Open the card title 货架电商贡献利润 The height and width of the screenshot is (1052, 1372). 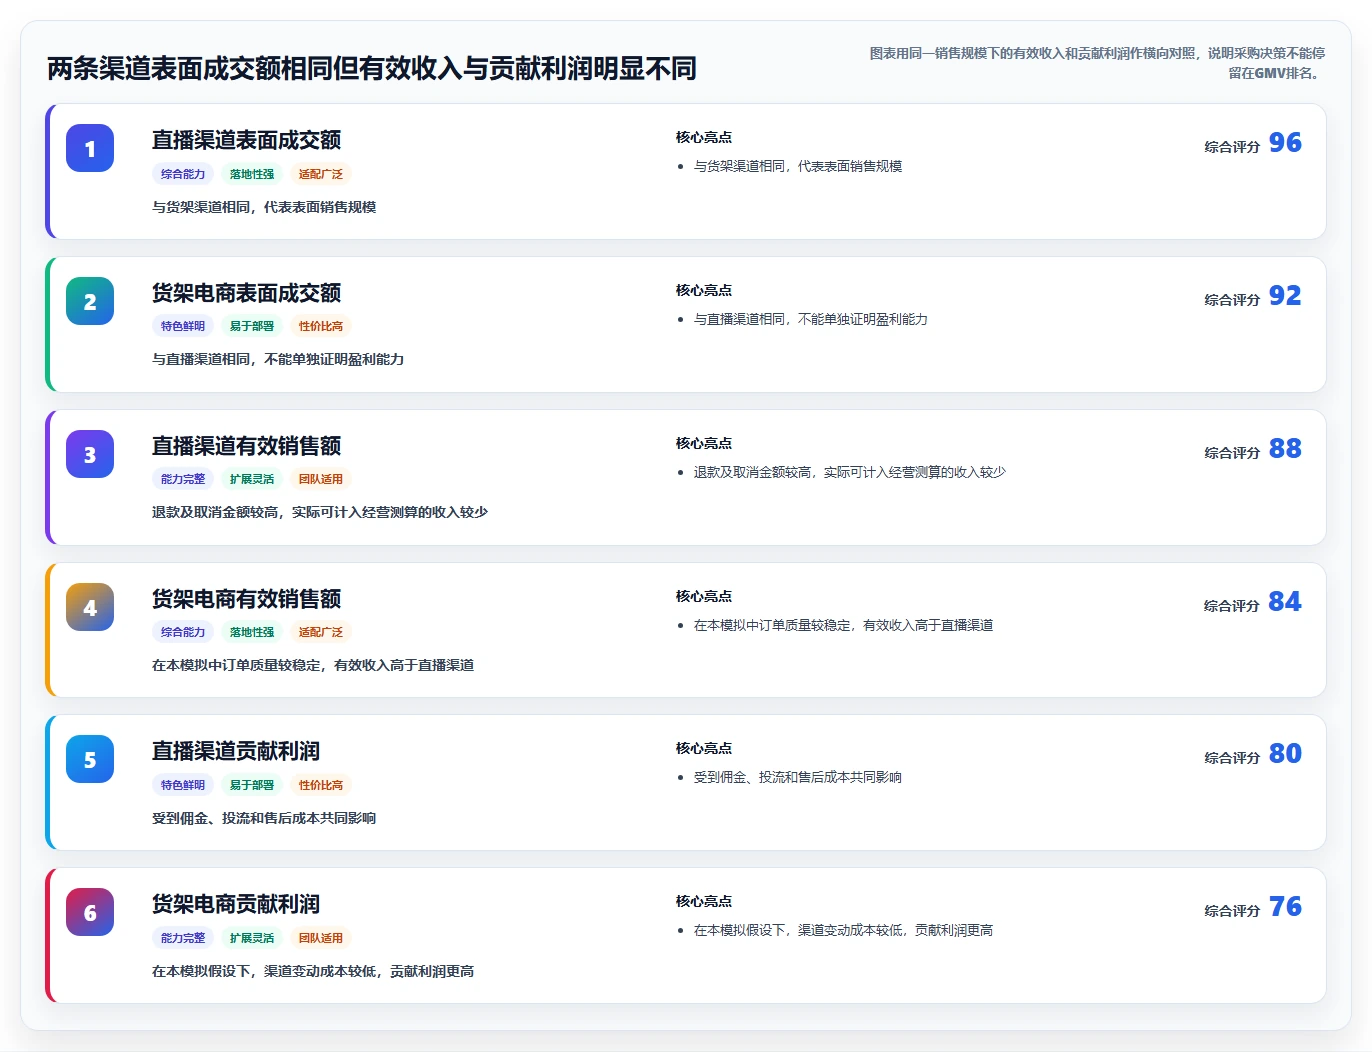pos(236,904)
